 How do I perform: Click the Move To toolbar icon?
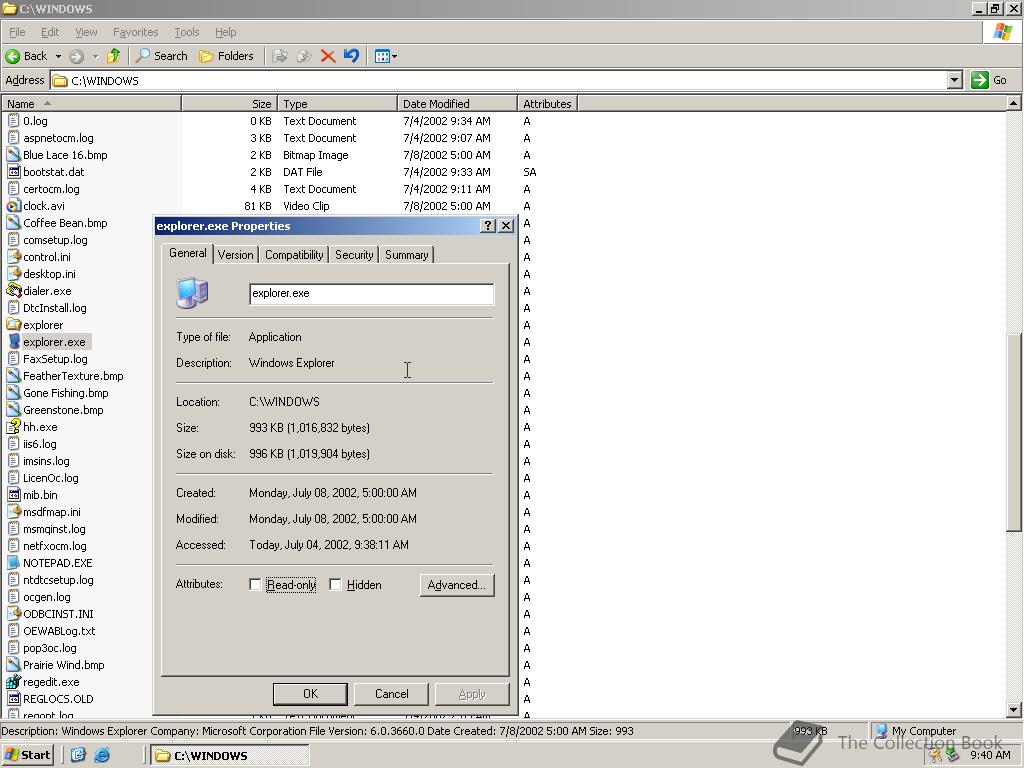280,56
